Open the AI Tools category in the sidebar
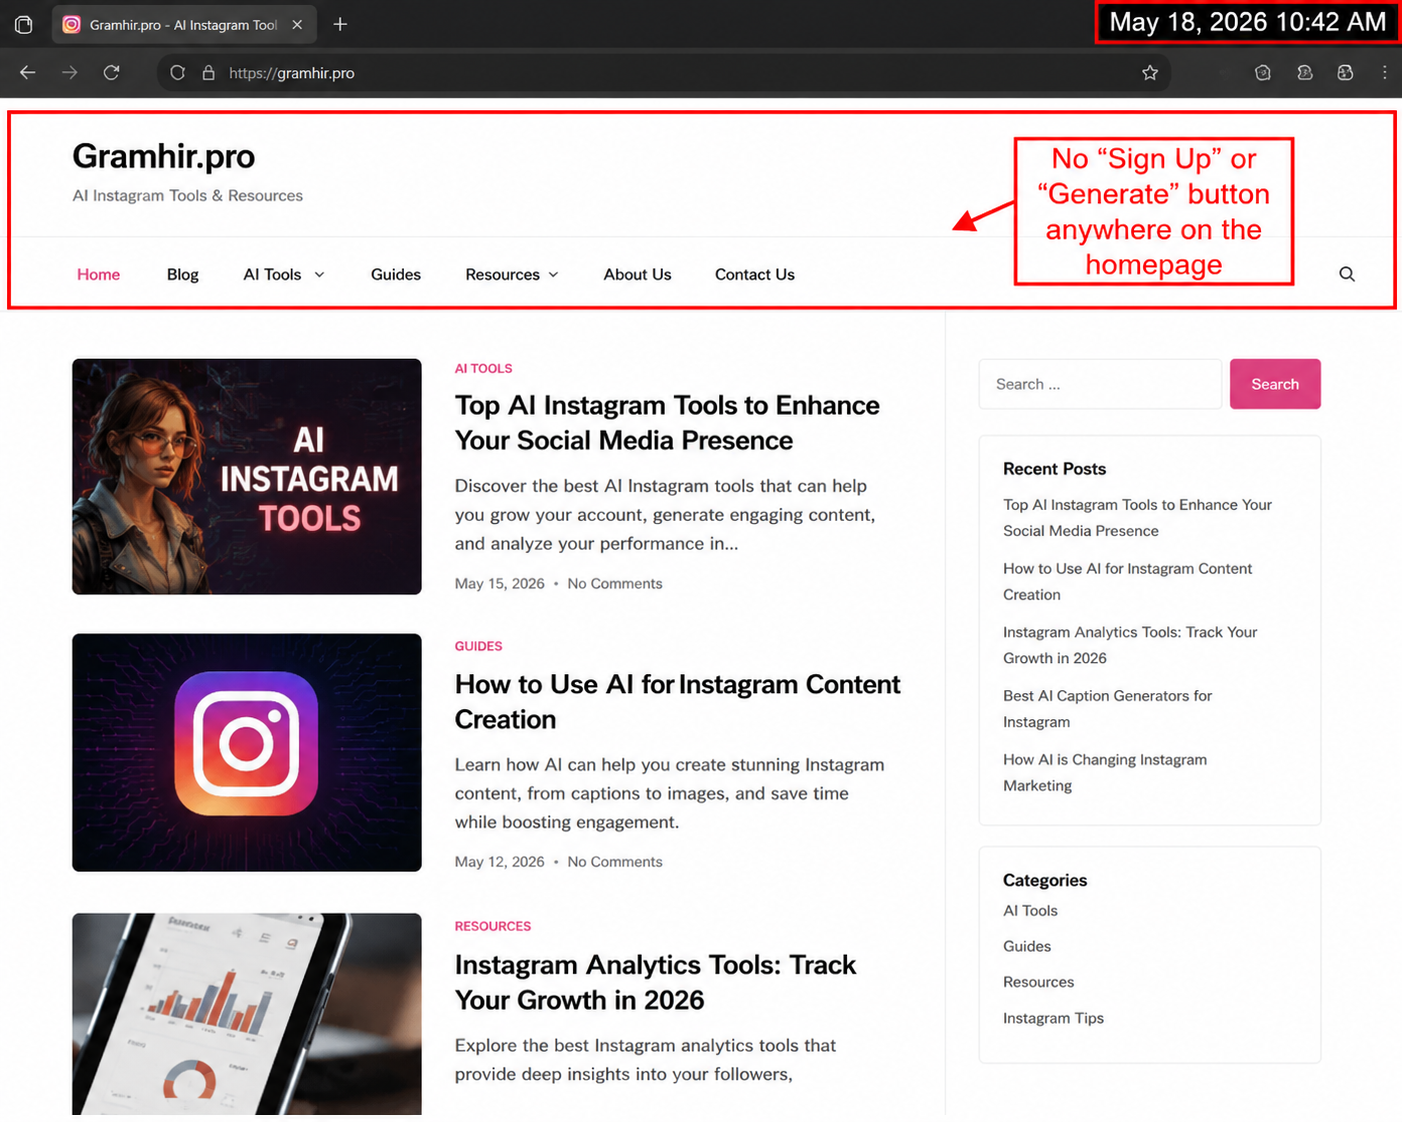Image resolution: width=1402 pixels, height=1122 pixels. click(1030, 910)
